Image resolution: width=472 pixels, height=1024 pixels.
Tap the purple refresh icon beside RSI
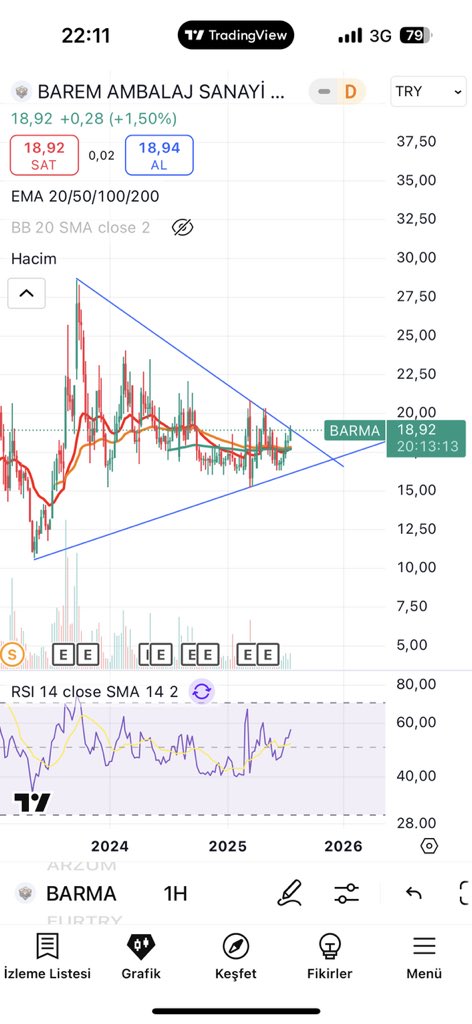click(202, 692)
